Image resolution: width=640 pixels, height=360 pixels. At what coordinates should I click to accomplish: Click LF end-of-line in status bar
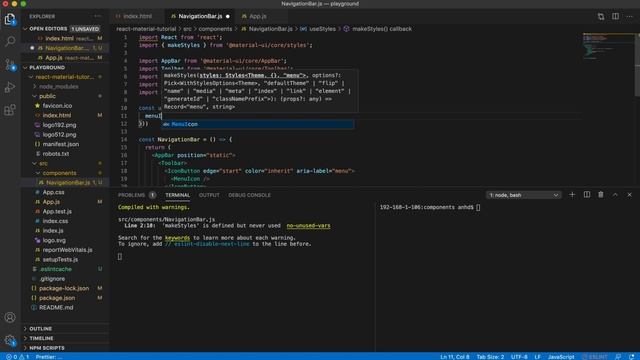pos(538,357)
